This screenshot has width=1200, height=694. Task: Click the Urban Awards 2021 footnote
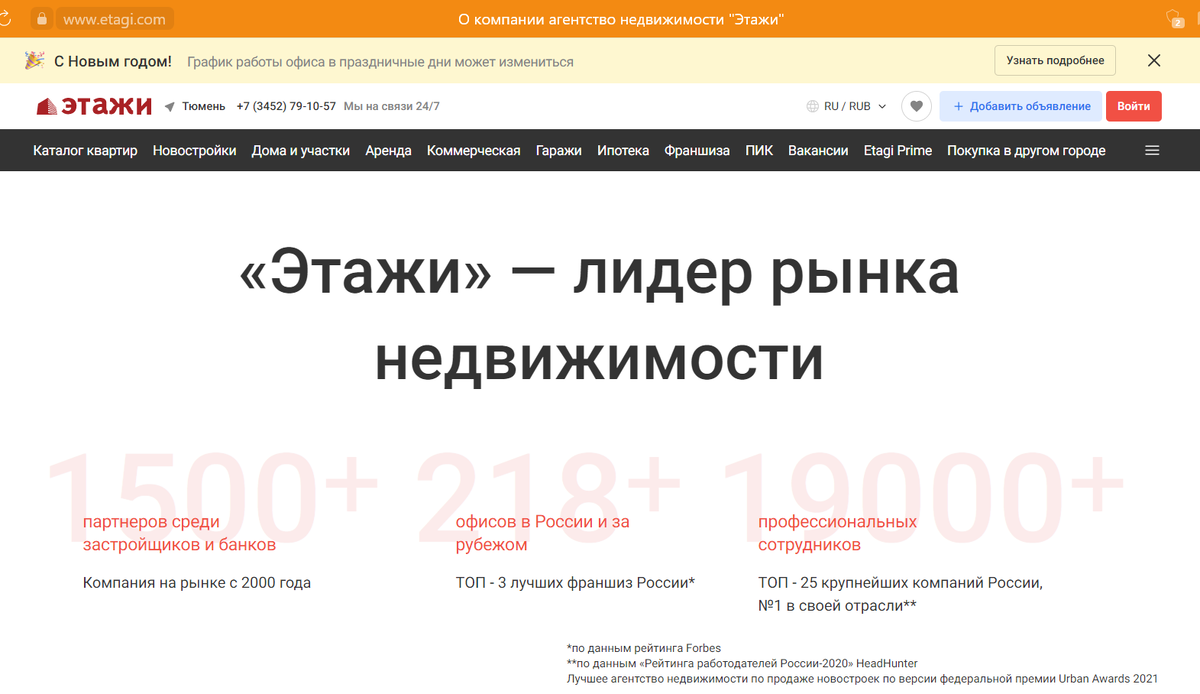(x=862, y=679)
